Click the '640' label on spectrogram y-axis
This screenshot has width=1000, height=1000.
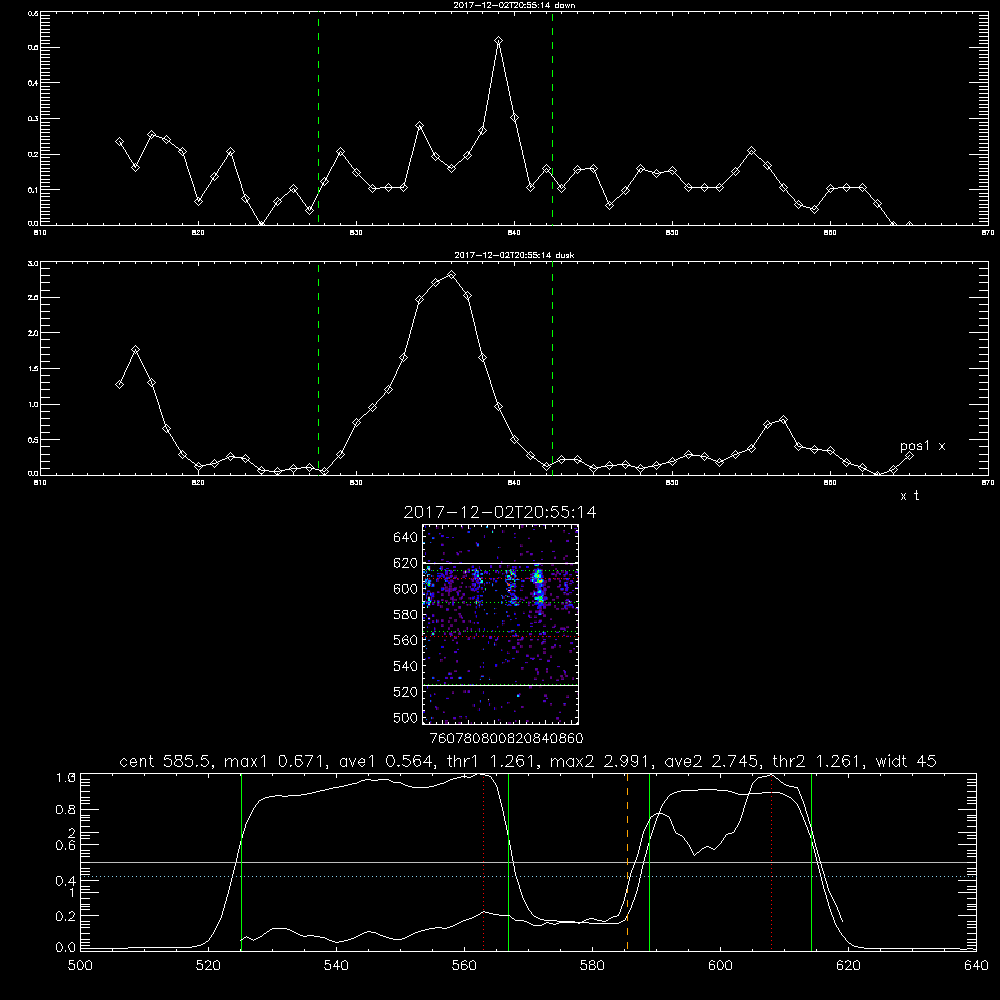(x=406, y=537)
